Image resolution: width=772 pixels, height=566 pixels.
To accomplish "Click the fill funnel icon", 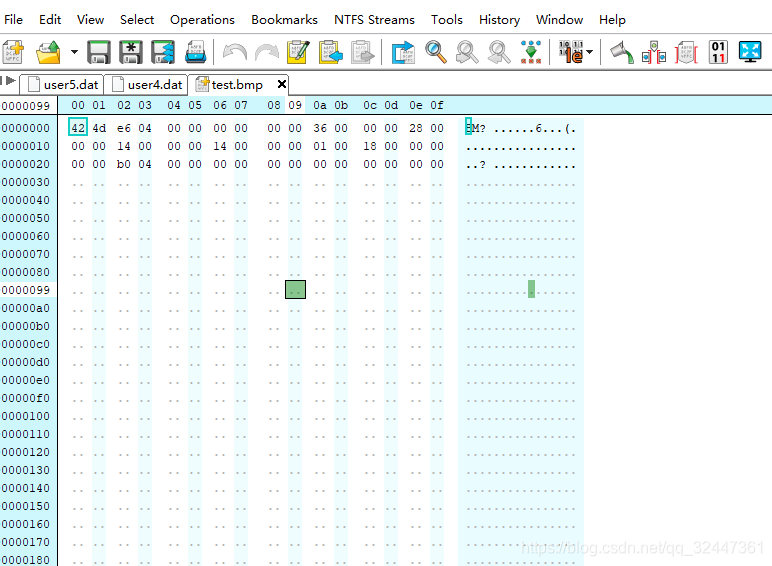I will [x=622, y=52].
